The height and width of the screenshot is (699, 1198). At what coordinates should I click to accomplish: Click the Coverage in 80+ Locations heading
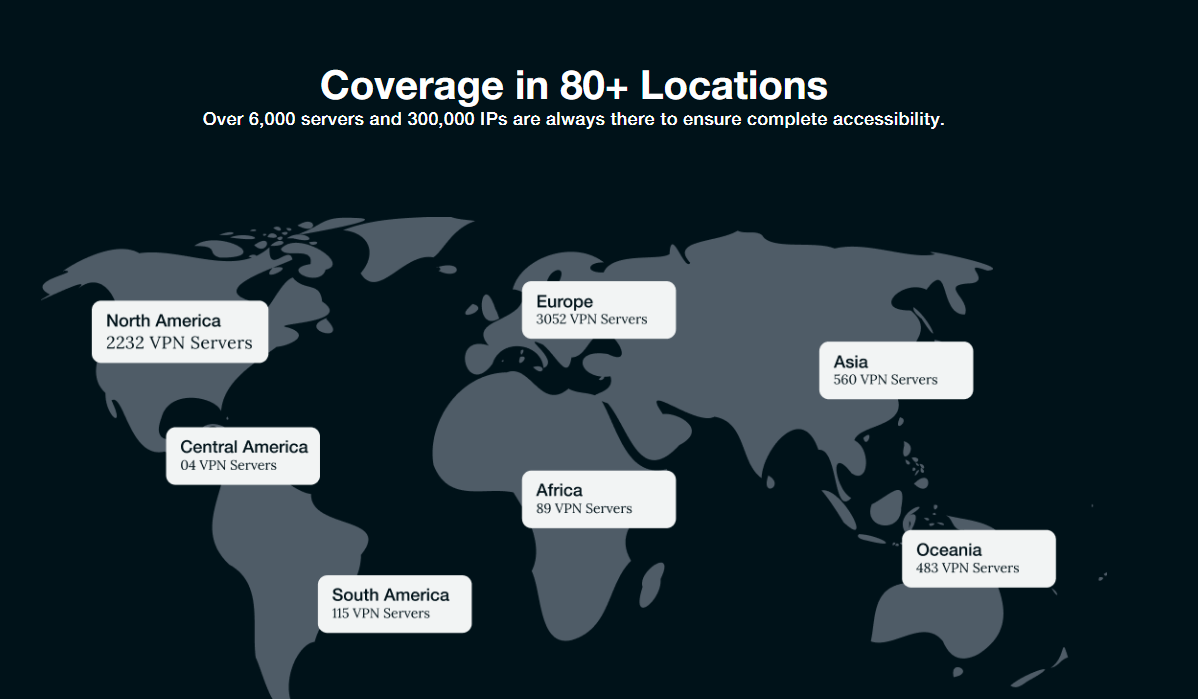(x=574, y=85)
